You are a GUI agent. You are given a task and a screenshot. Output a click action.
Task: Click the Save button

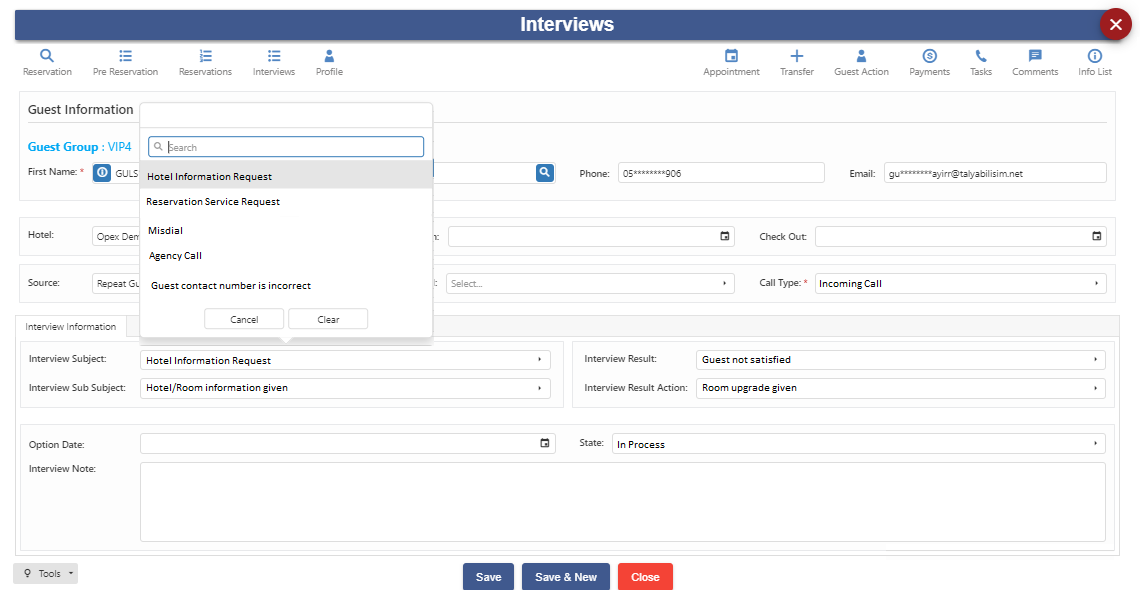(x=489, y=577)
